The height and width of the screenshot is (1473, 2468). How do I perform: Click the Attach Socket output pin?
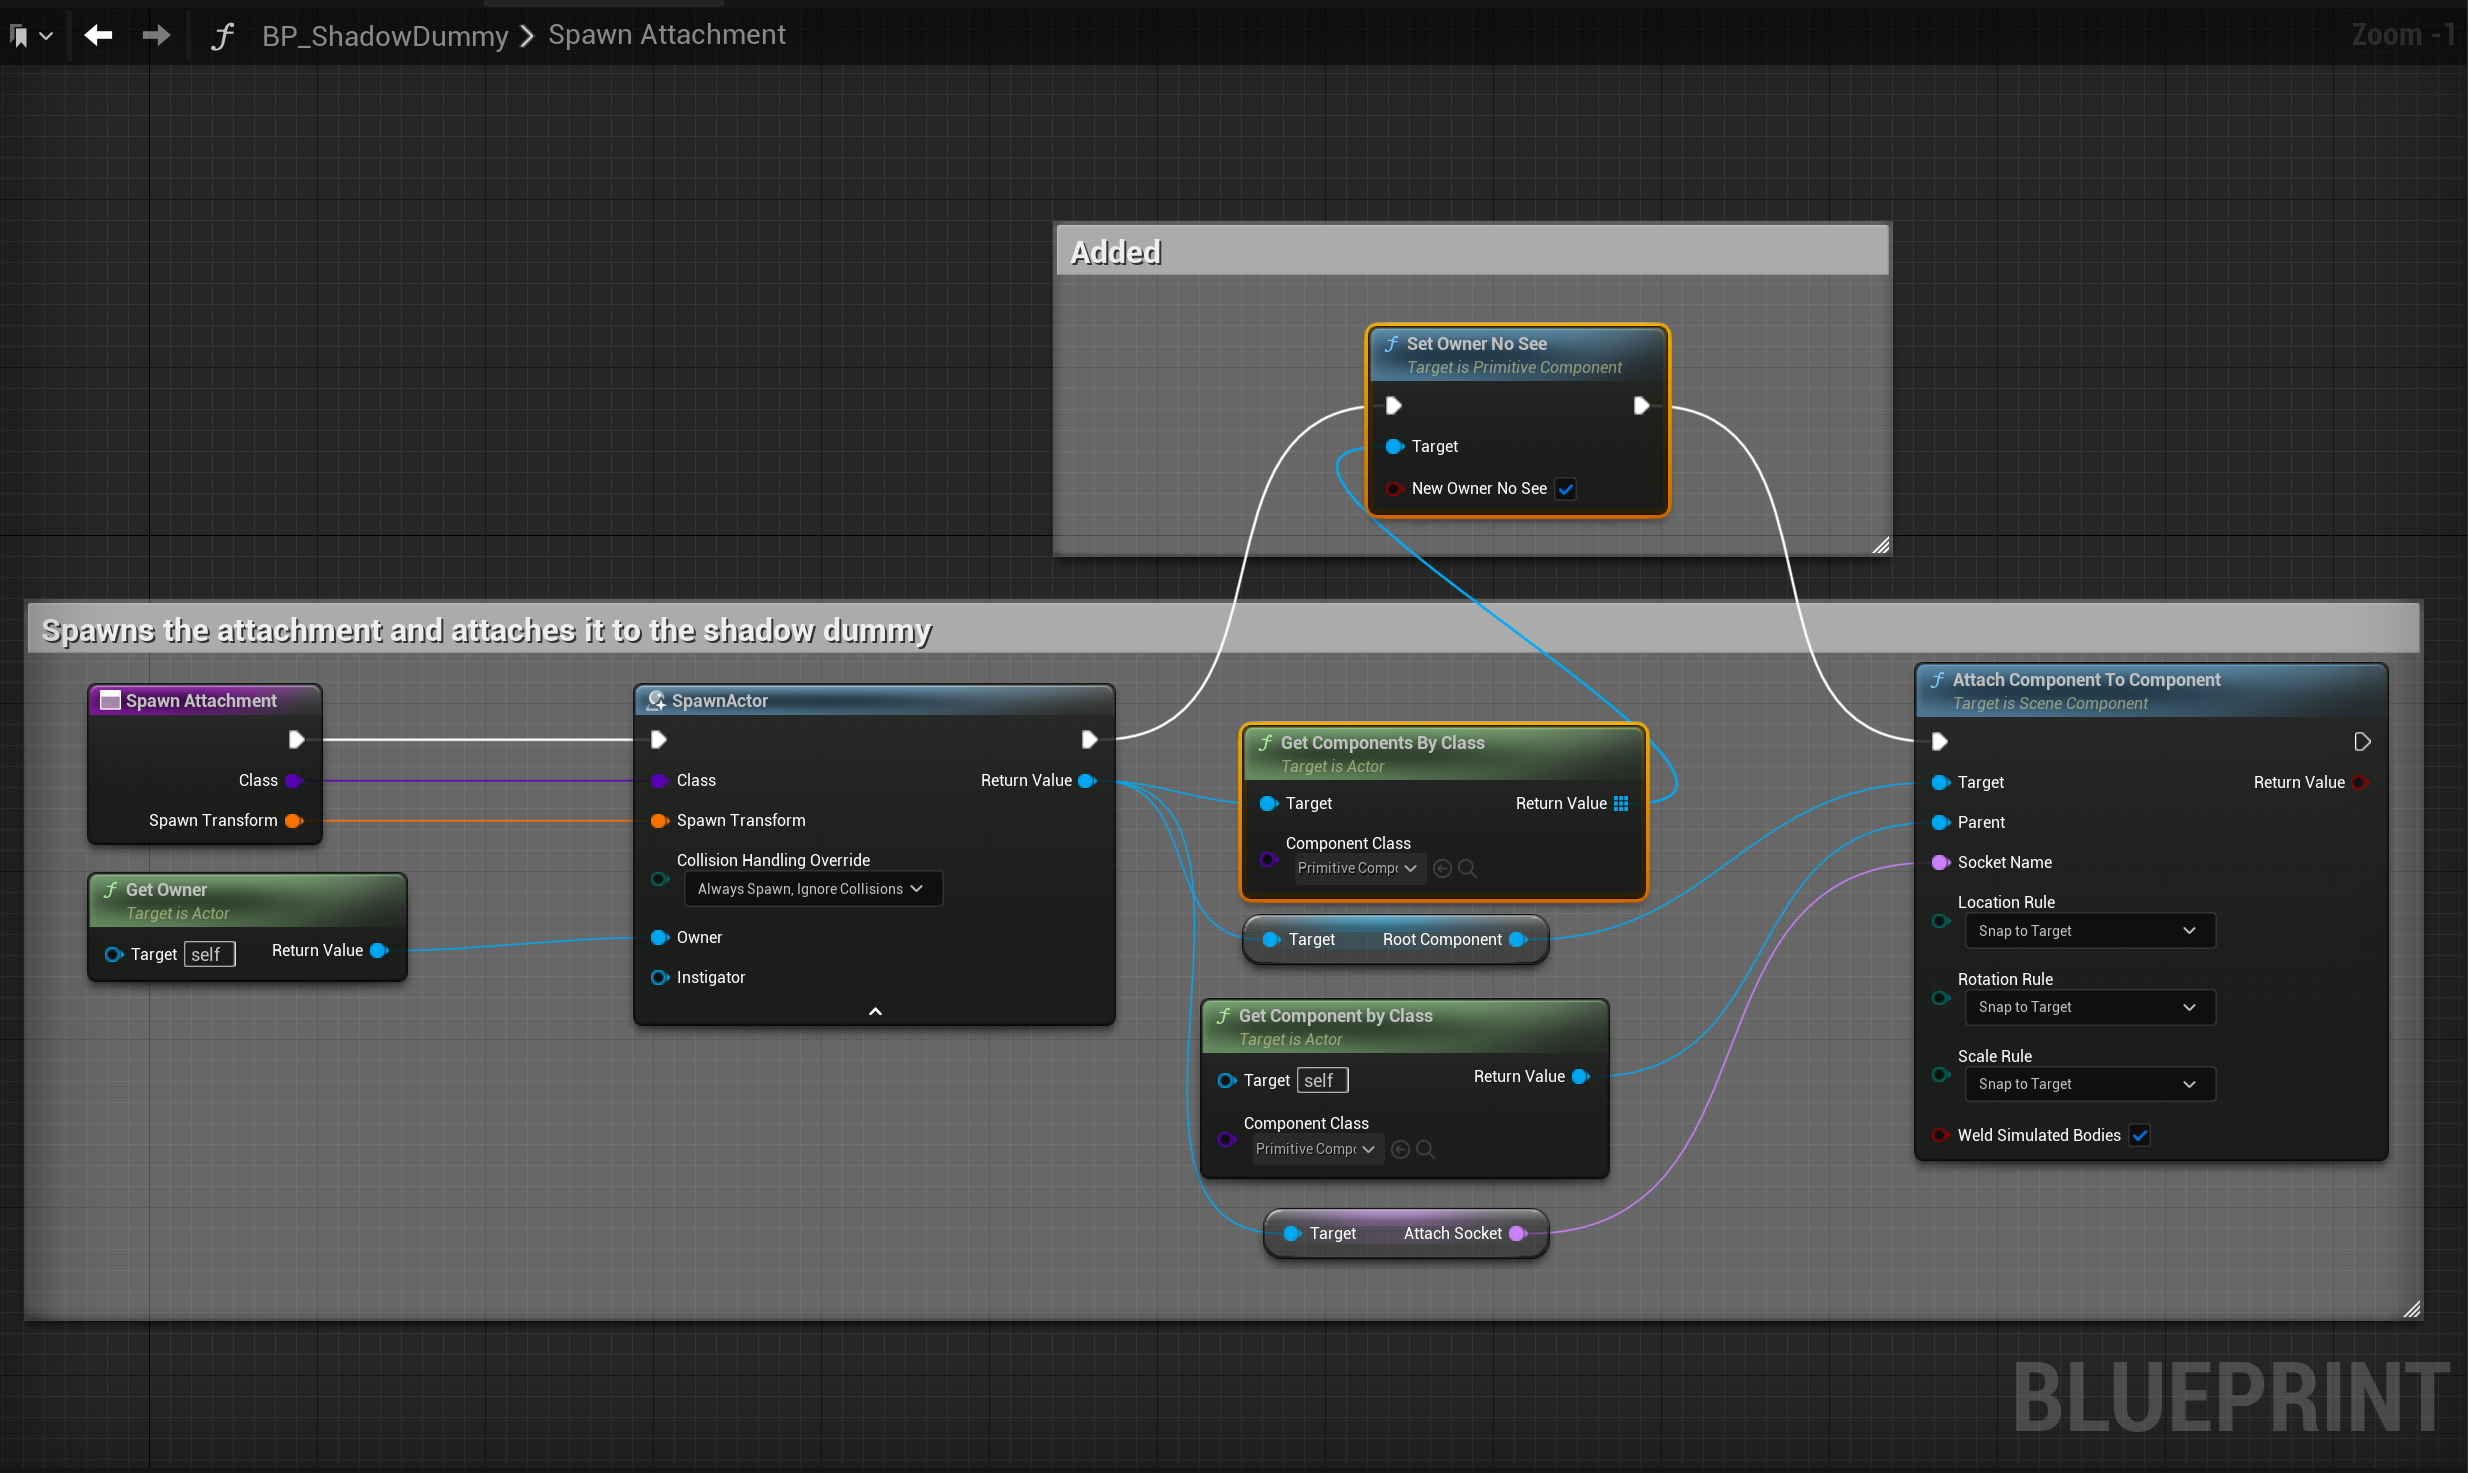click(x=1517, y=1233)
